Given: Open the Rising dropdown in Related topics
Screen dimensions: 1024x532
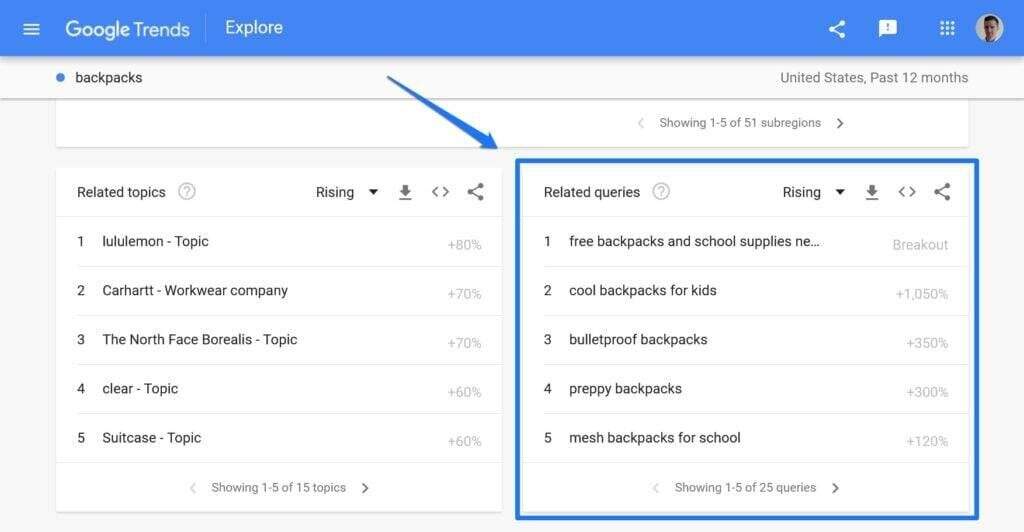Looking at the screenshot, I should point(346,192).
